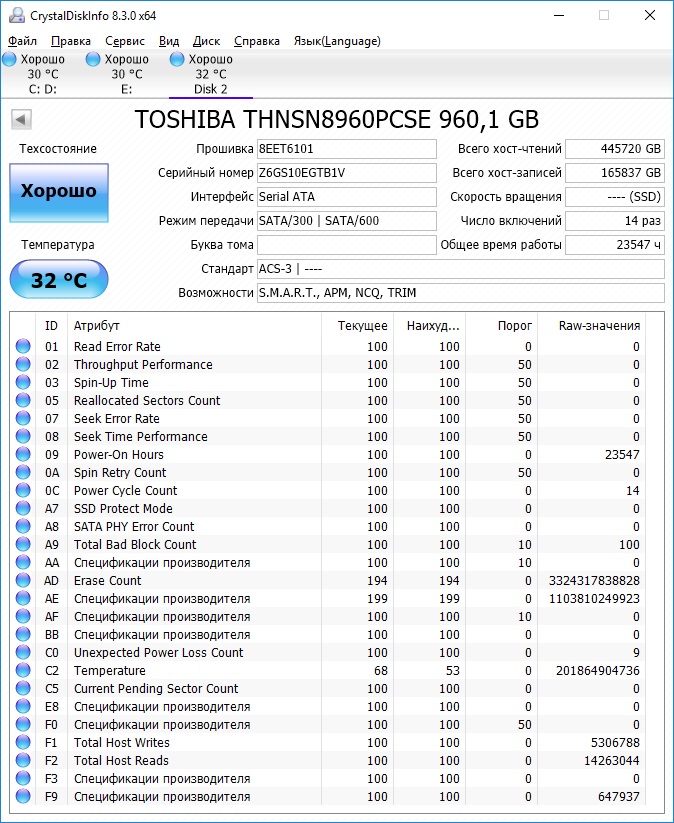Click total host writes value 165837 GB
Image resolution: width=674 pixels, height=823 pixels.
615,173
